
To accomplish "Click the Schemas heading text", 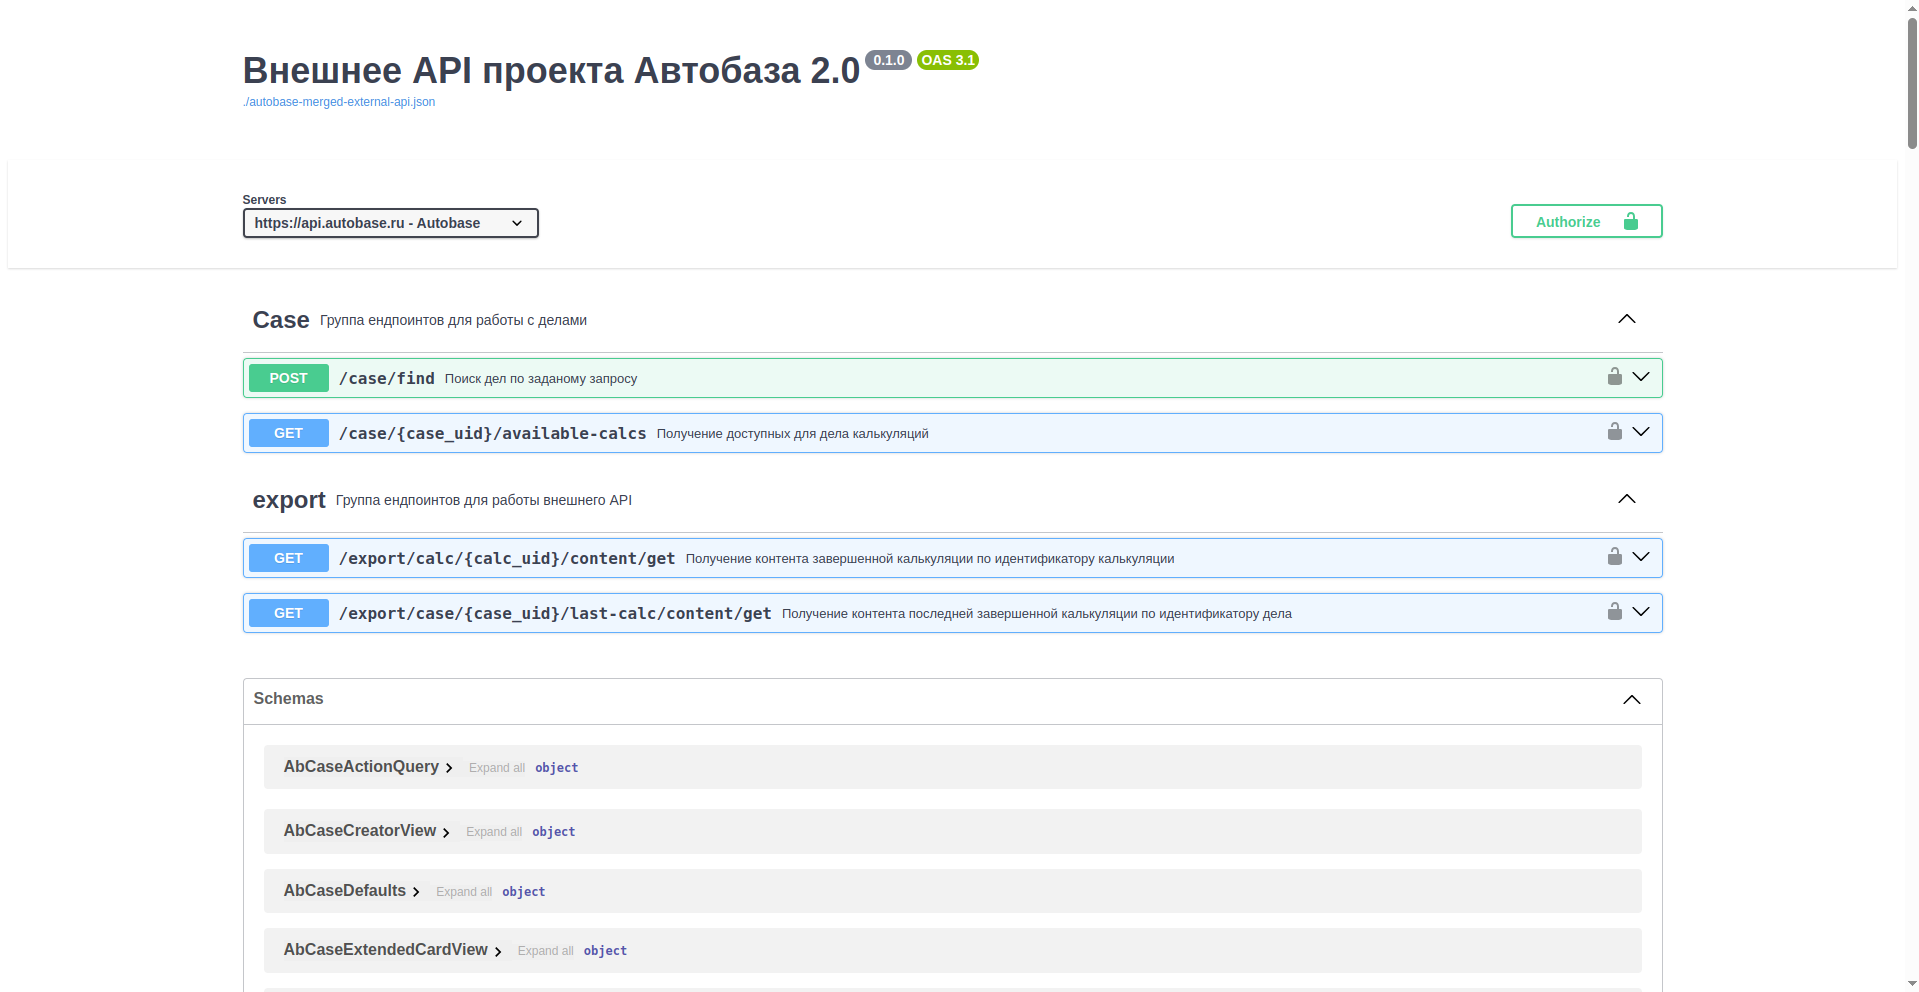I will pos(288,699).
